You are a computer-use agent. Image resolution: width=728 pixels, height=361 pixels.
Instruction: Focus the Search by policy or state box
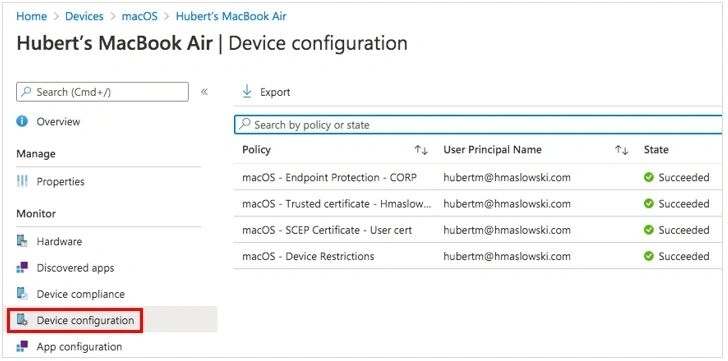click(x=478, y=125)
